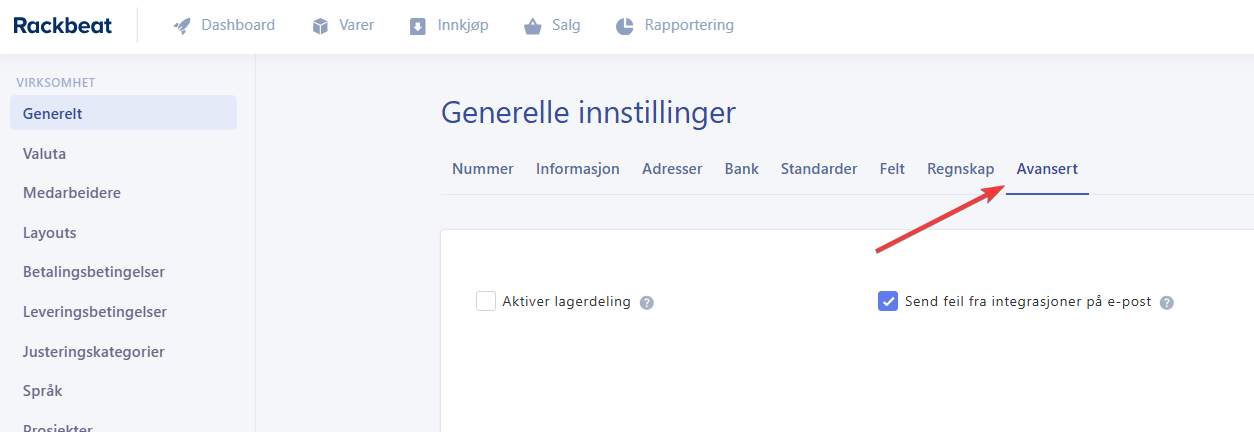Select the Avansert tab
The height and width of the screenshot is (432, 1254).
point(1047,169)
